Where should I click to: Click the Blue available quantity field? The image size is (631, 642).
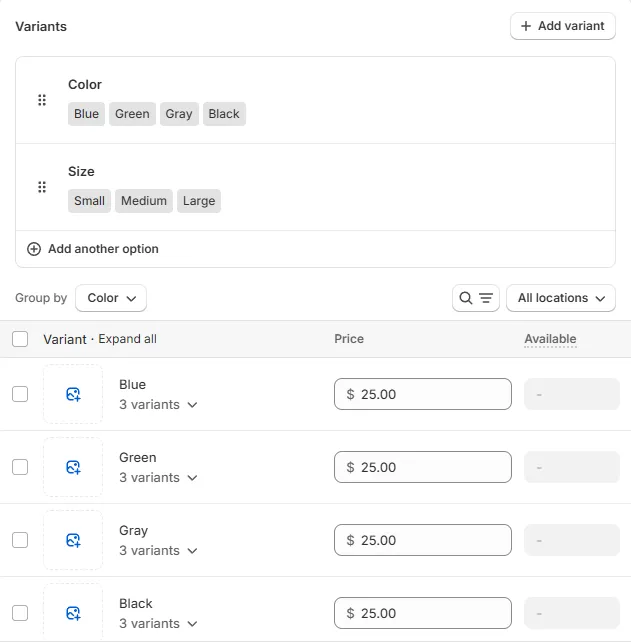click(572, 394)
